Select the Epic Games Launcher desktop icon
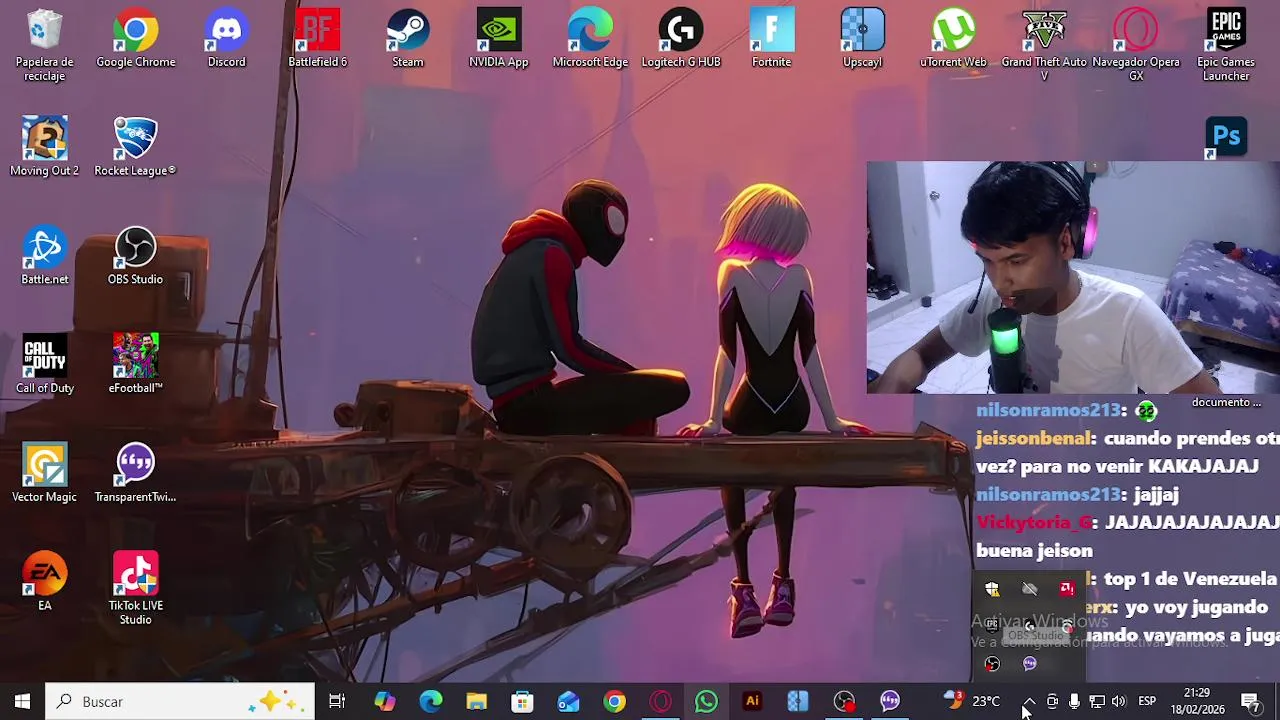This screenshot has height=720, width=1280. (x=1226, y=45)
